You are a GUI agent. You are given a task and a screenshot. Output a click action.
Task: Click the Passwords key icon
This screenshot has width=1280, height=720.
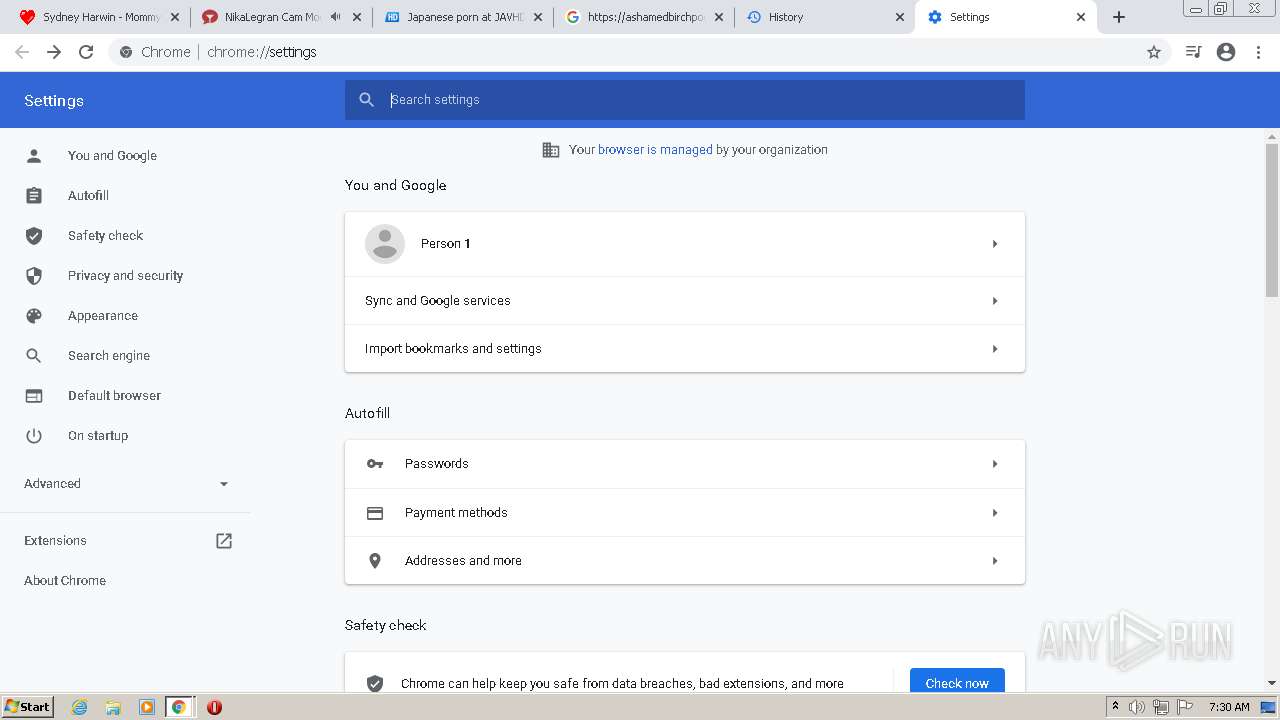(375, 464)
